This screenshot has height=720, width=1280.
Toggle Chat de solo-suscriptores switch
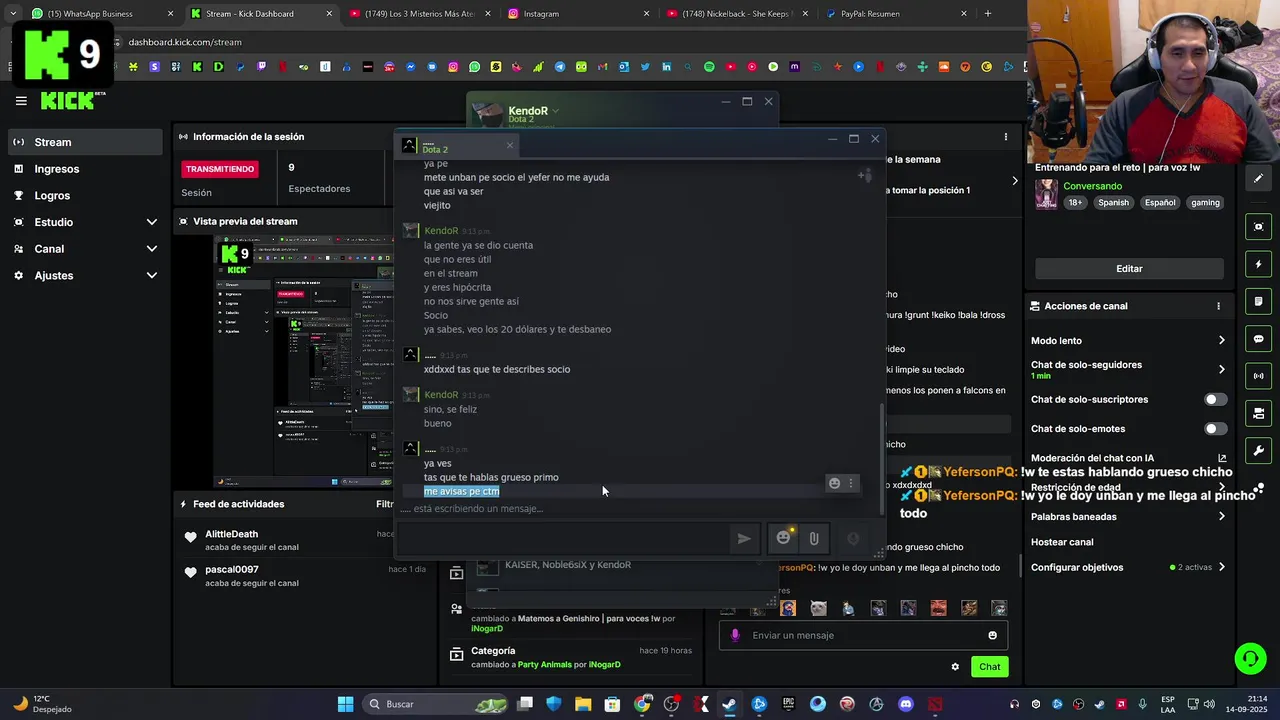(1215, 399)
